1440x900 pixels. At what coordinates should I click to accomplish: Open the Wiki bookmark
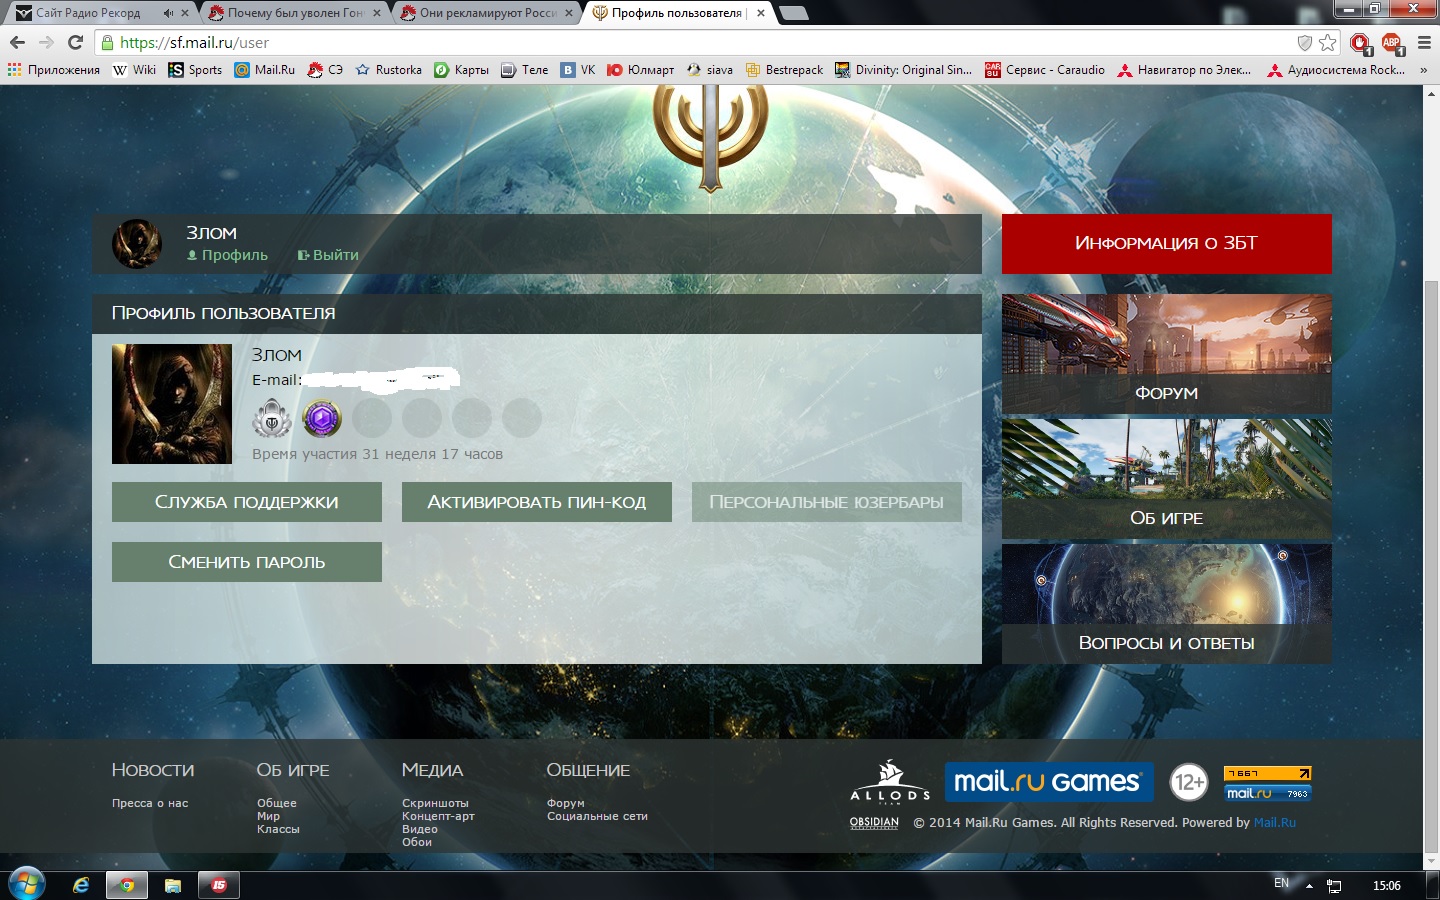tap(135, 70)
